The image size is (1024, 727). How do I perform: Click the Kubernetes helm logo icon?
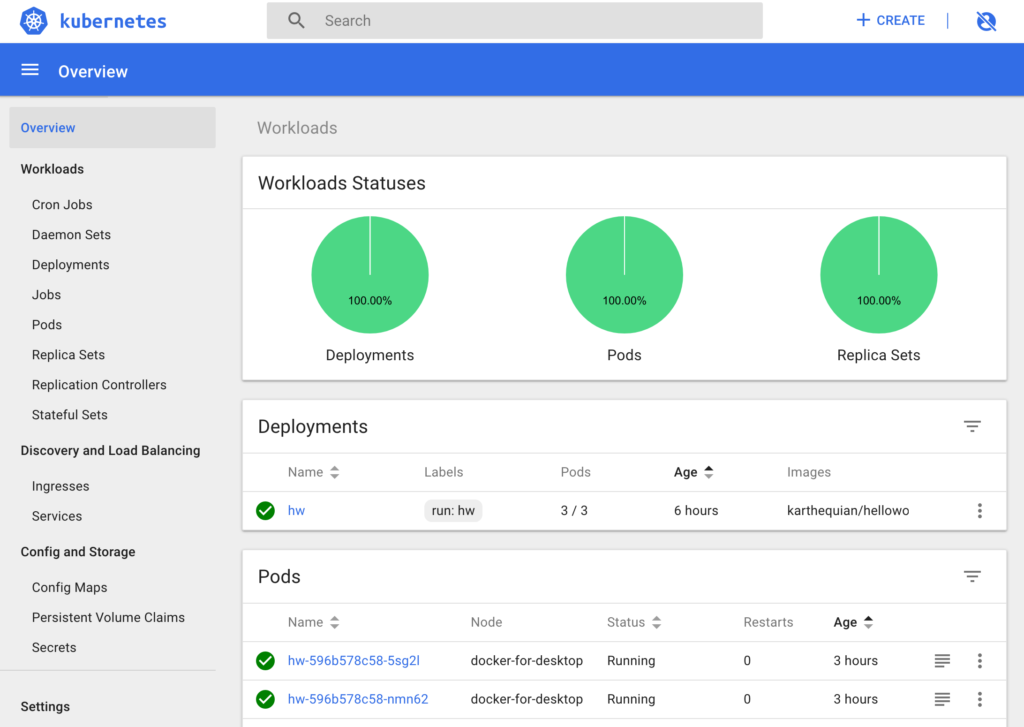(34, 21)
